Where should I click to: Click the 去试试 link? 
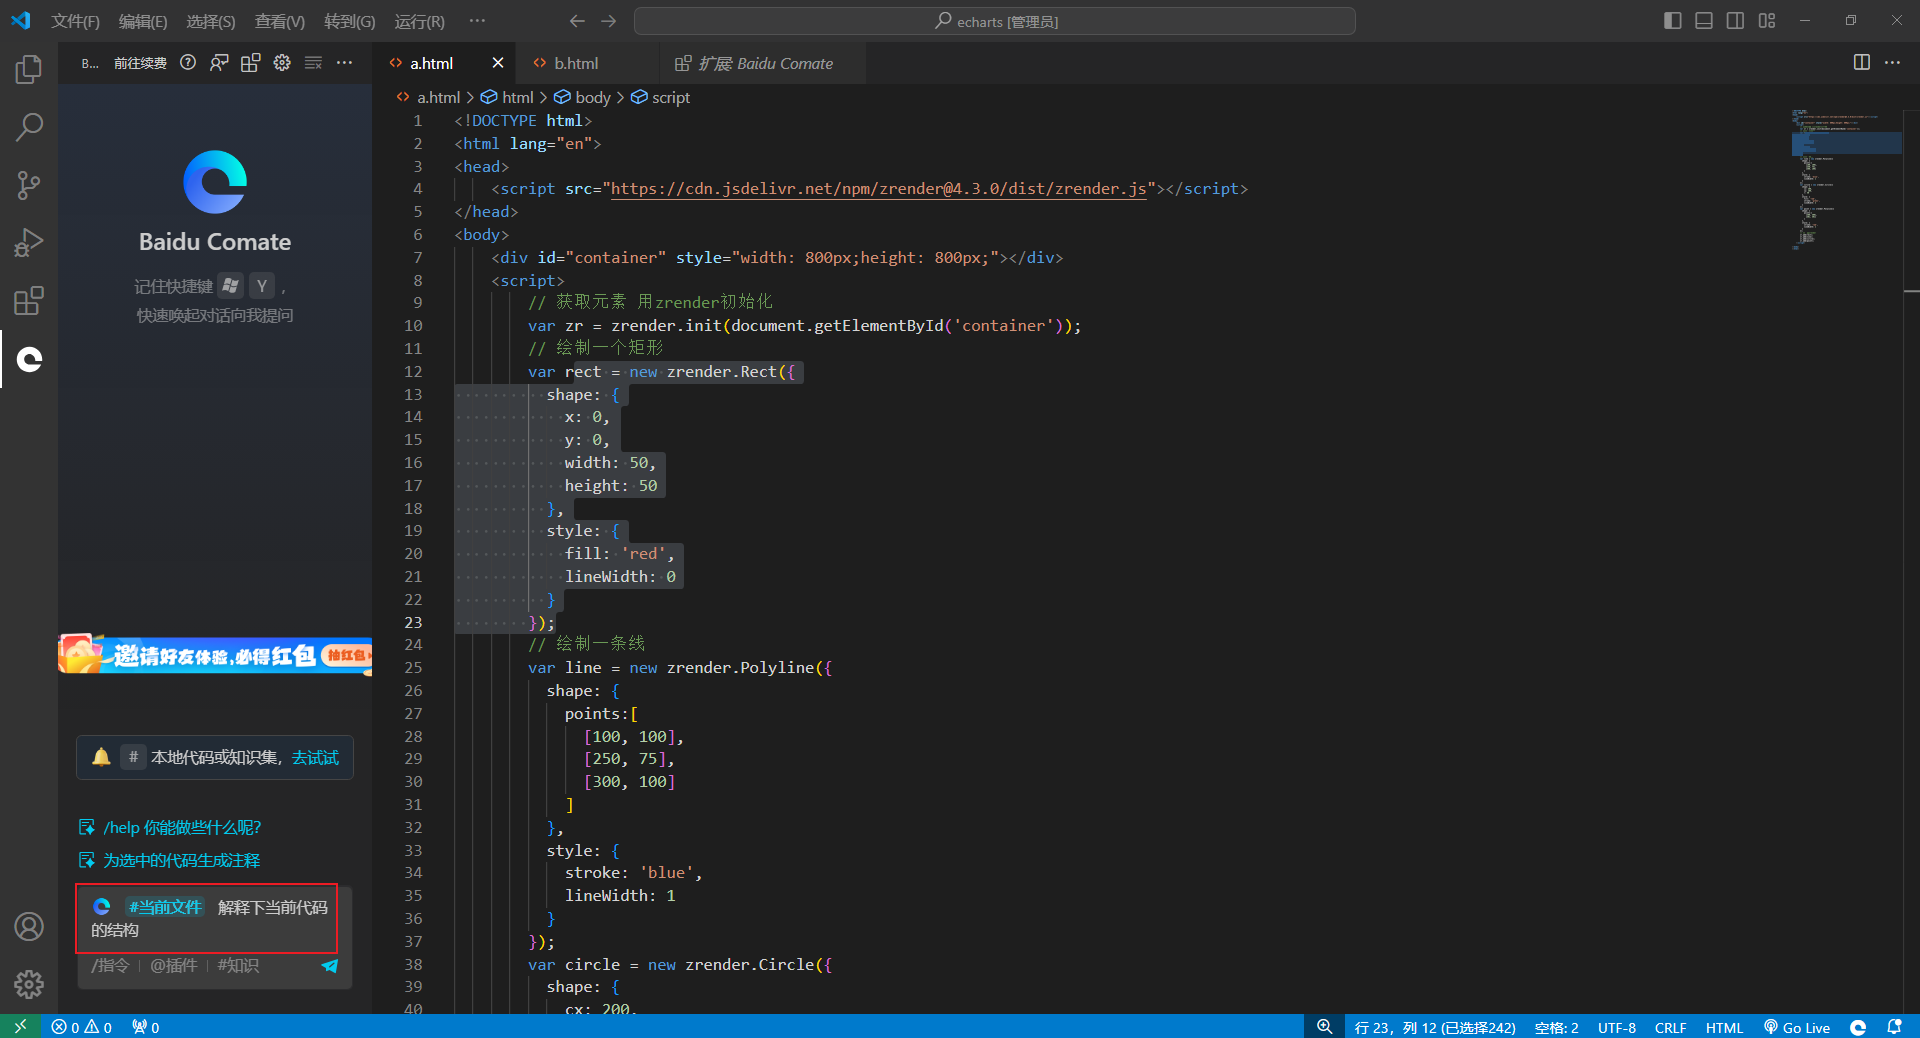315,758
